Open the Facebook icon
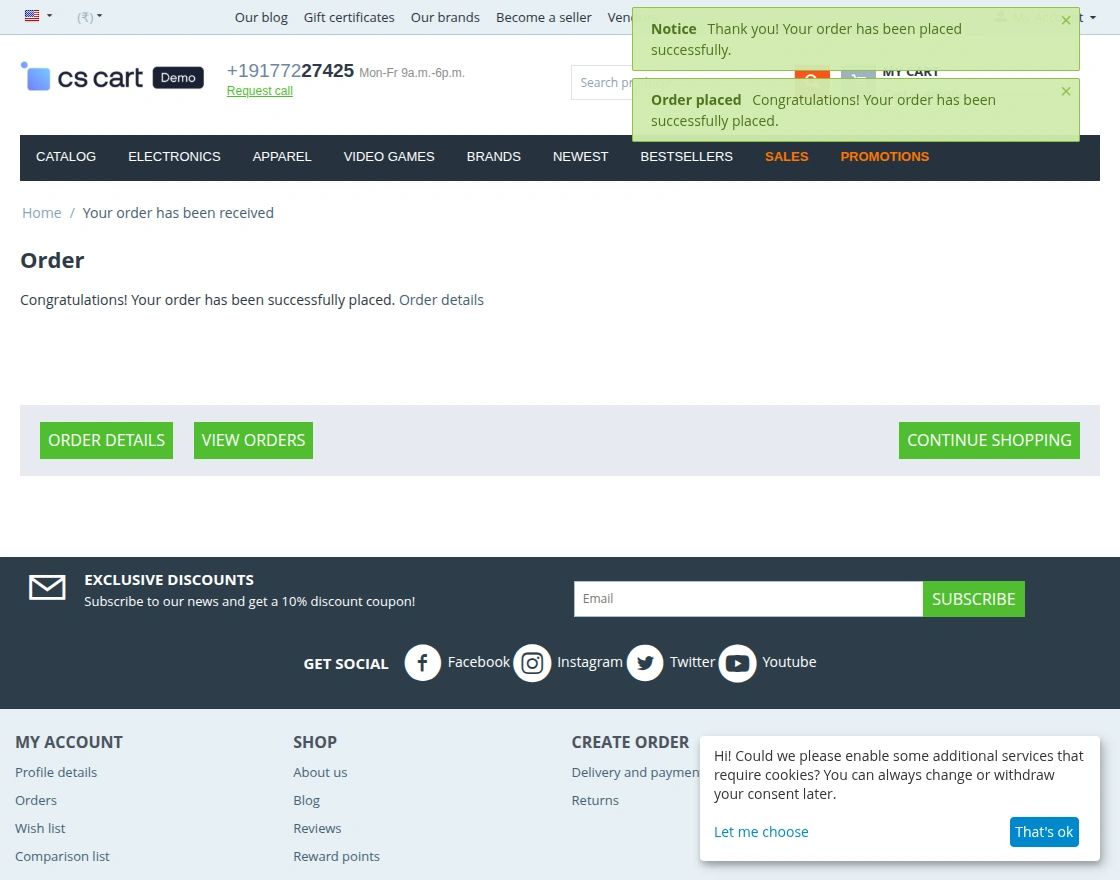Screen dimensions: 1120x880 [x=423, y=663]
